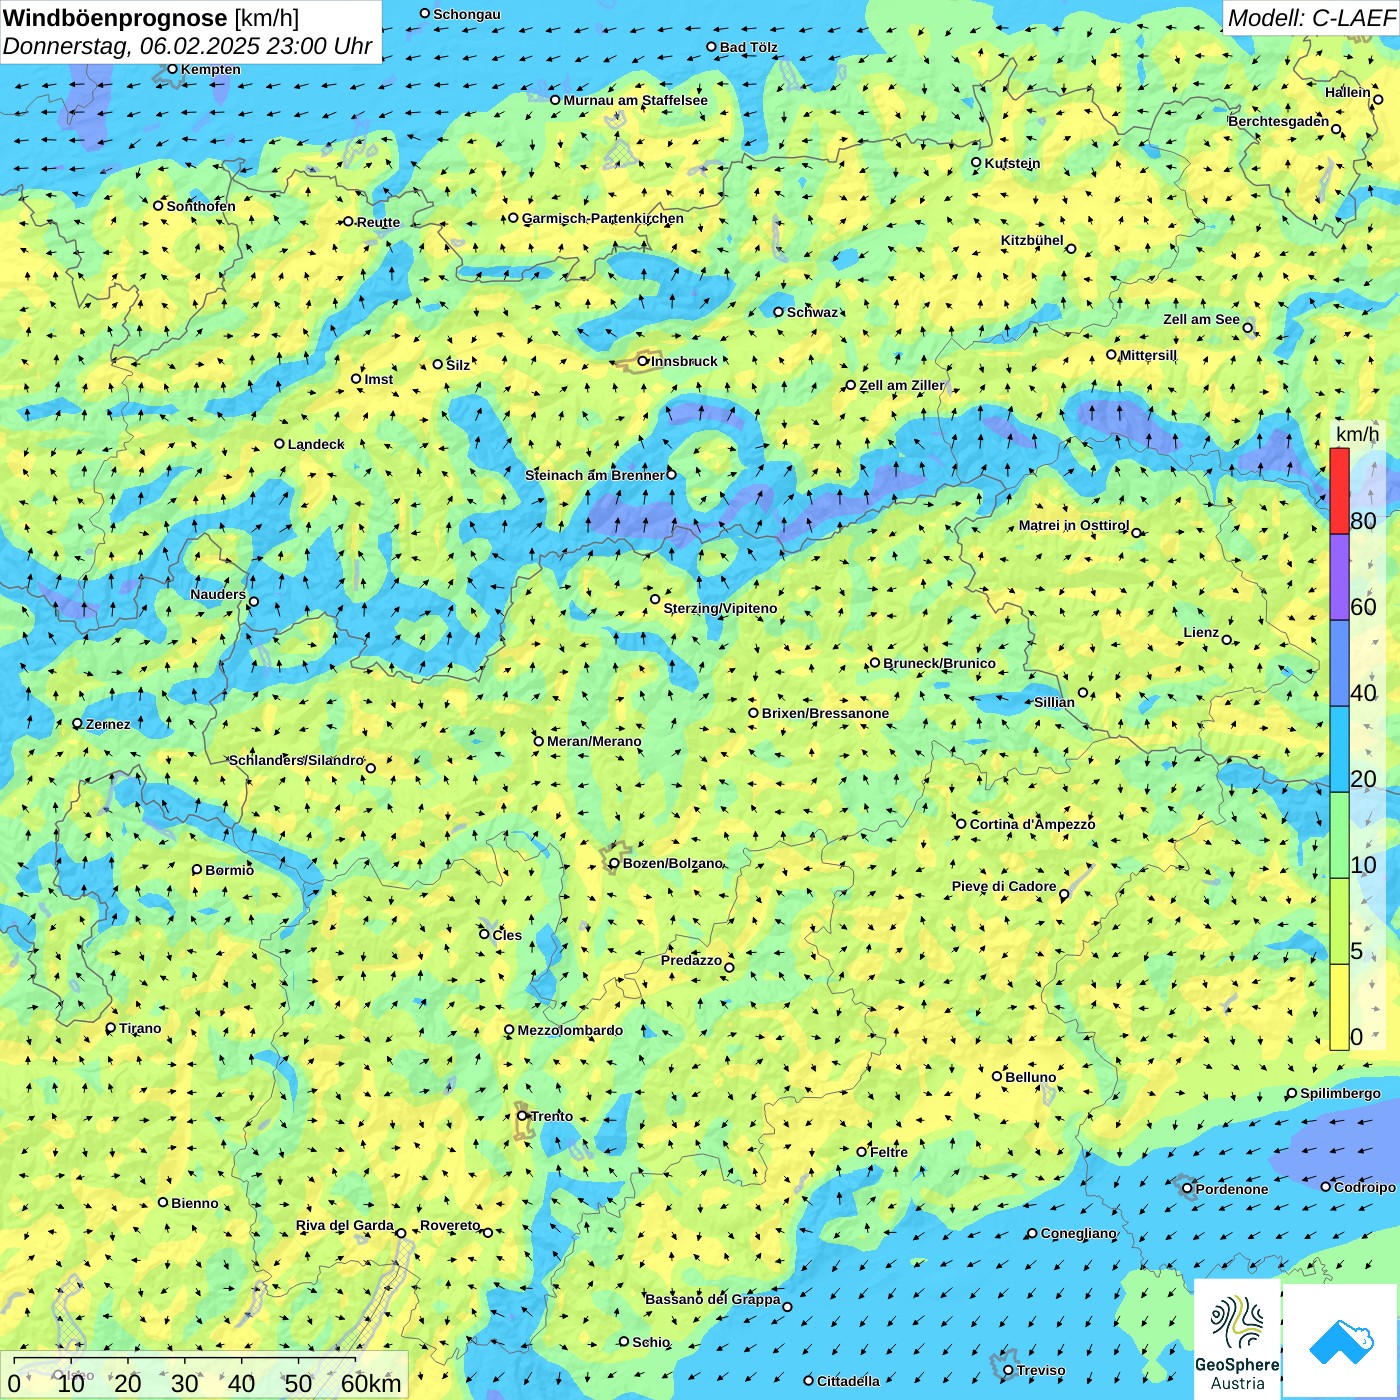
Task: Click the Zernez location marker
Action: tap(77, 723)
